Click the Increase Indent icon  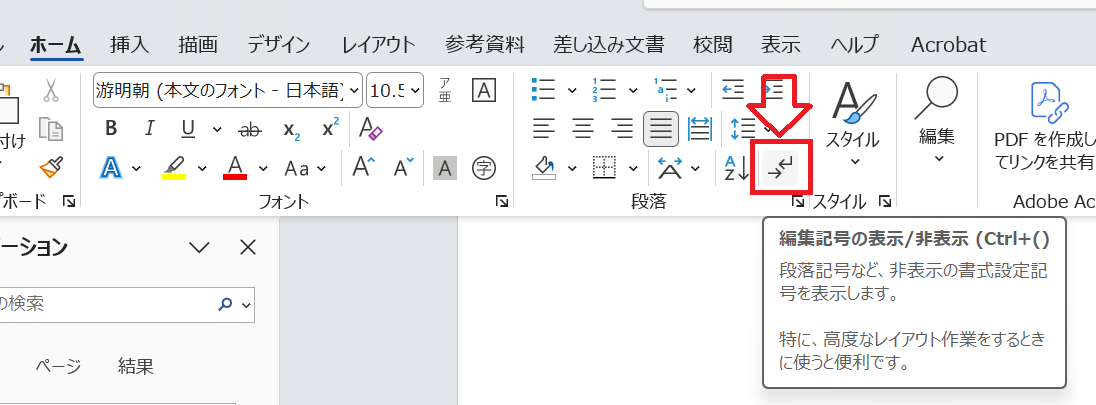pos(774,90)
